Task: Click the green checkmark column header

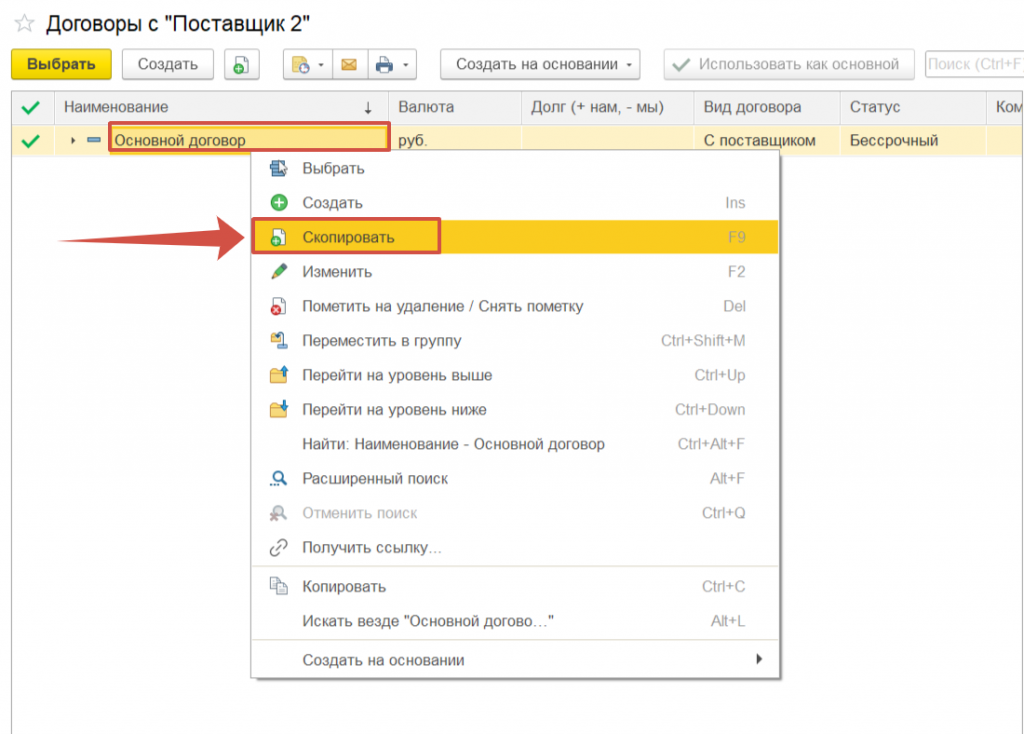Action: (x=30, y=107)
